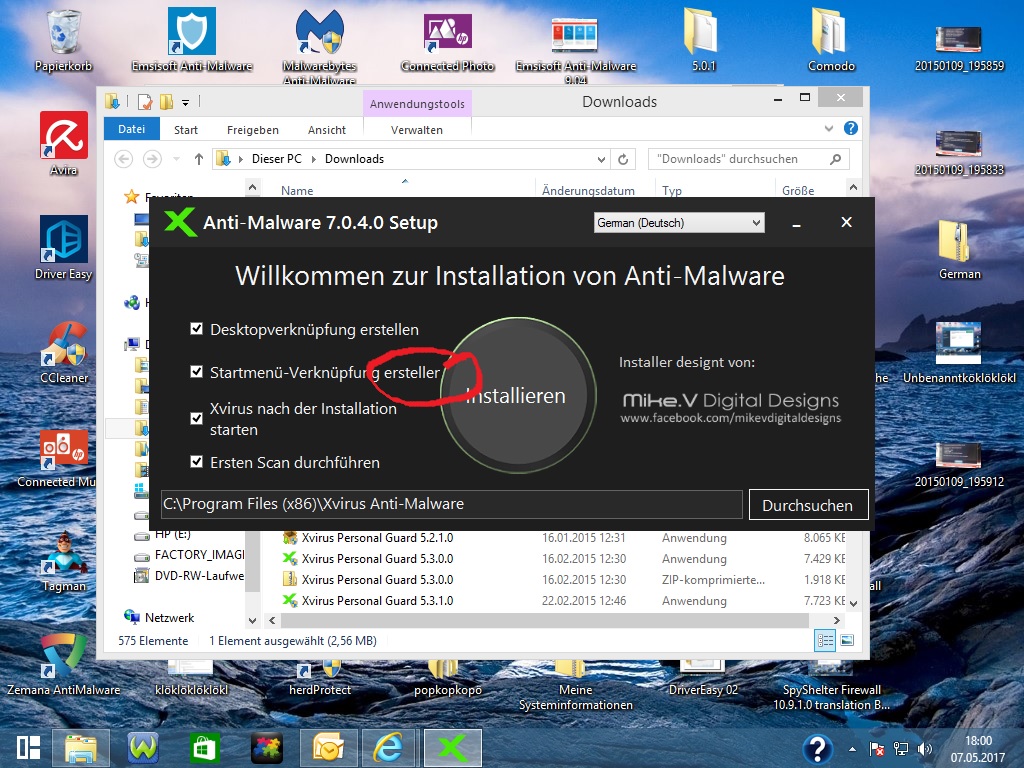Open the Unbenanntköklöklökl desktop file
The image size is (1024, 768).
(959, 351)
